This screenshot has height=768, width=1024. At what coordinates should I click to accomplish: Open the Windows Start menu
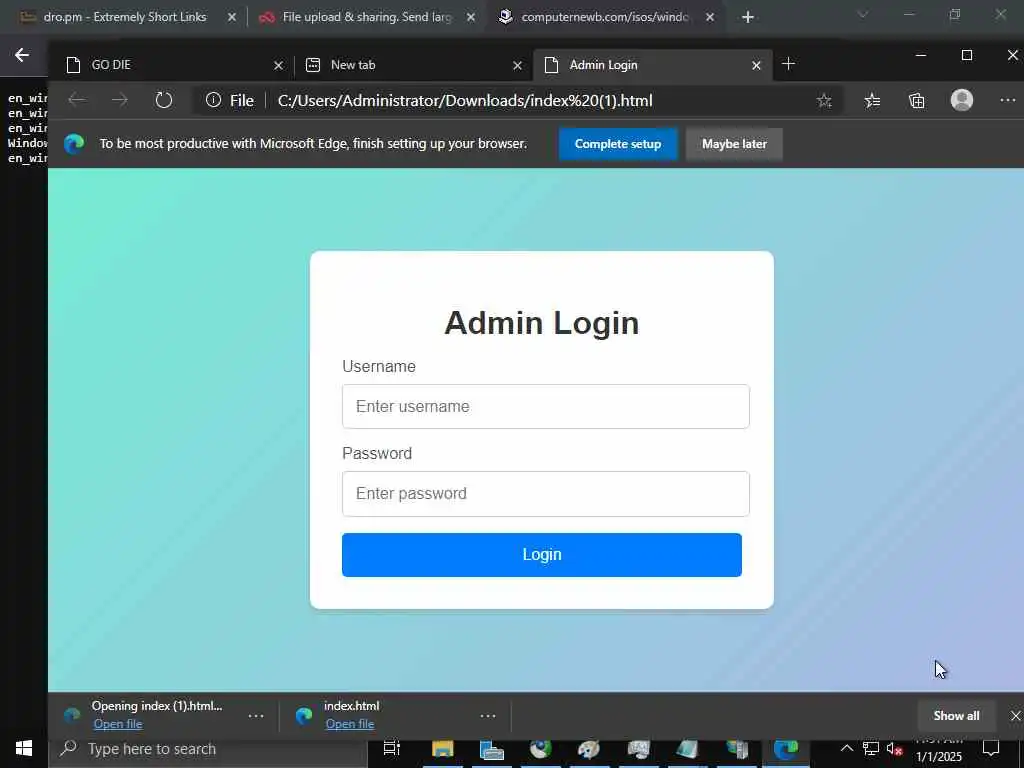pos(24,748)
